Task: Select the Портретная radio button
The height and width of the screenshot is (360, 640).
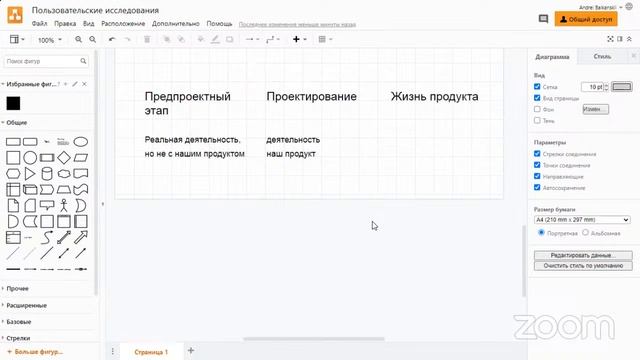Action: (541, 232)
